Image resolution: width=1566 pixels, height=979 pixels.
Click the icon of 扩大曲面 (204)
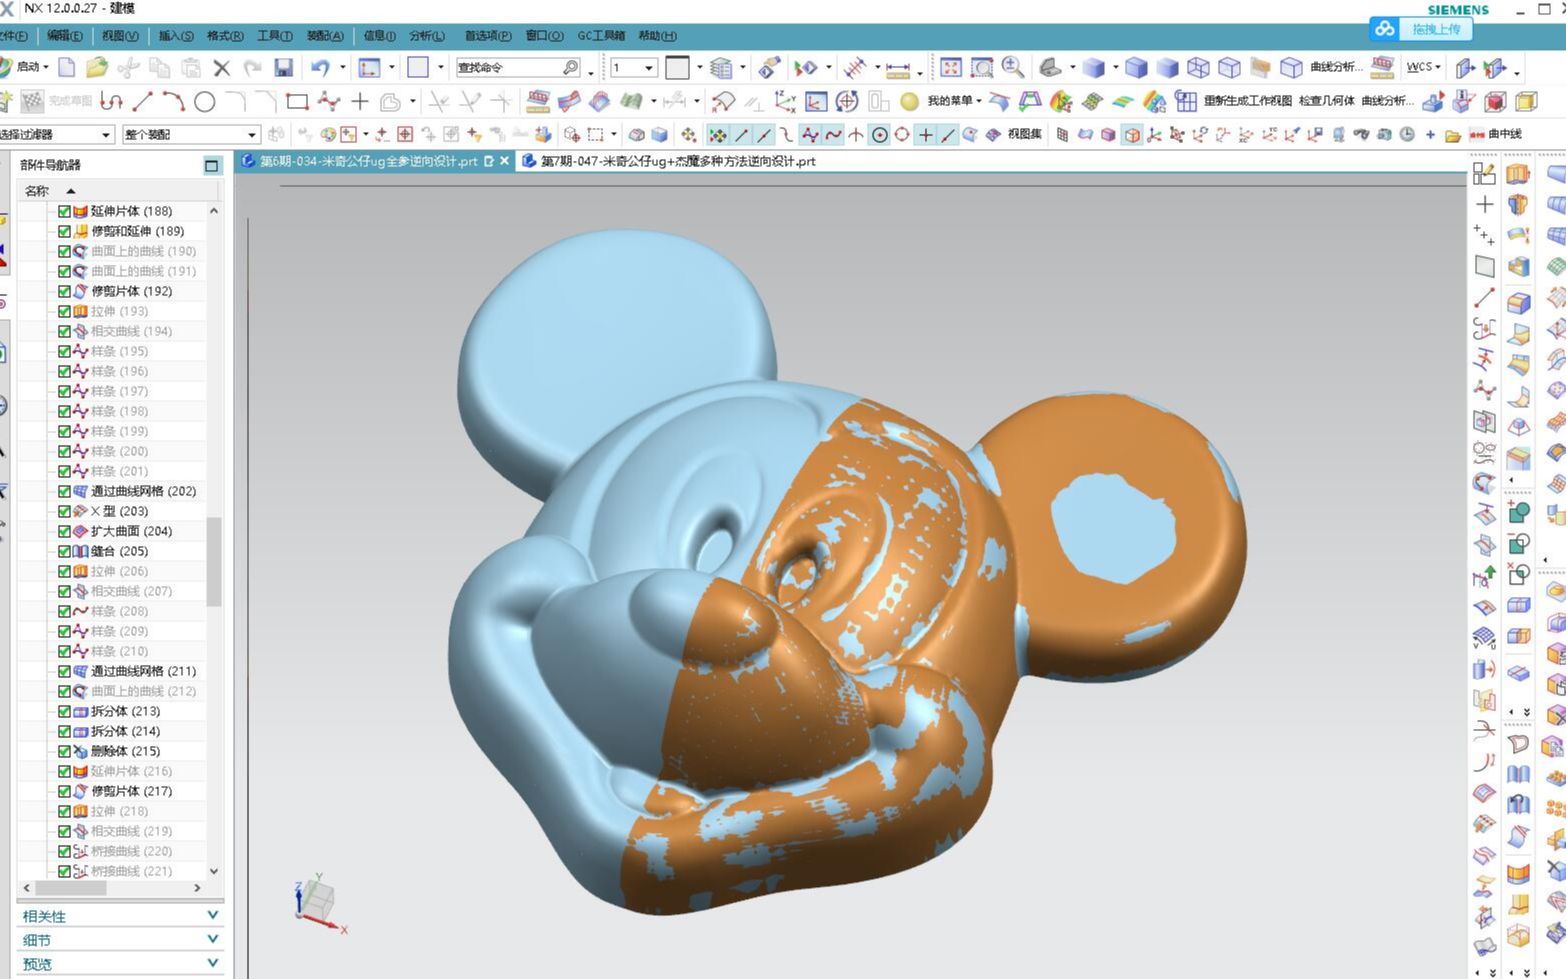(81, 531)
